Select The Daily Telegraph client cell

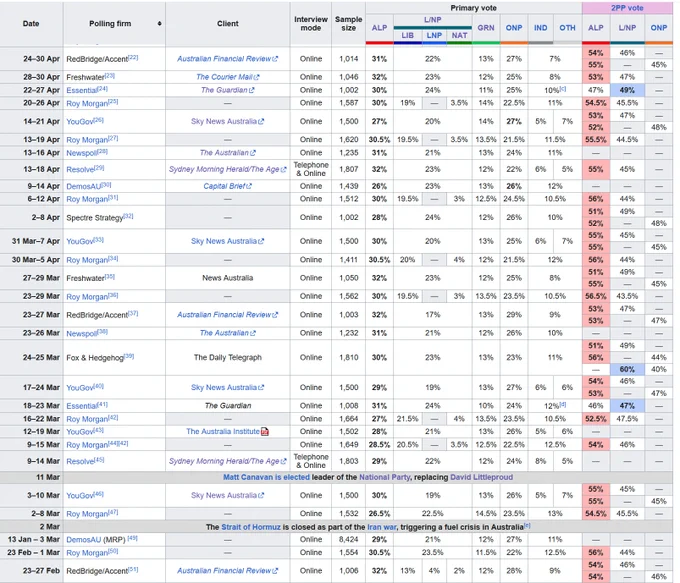228,357
